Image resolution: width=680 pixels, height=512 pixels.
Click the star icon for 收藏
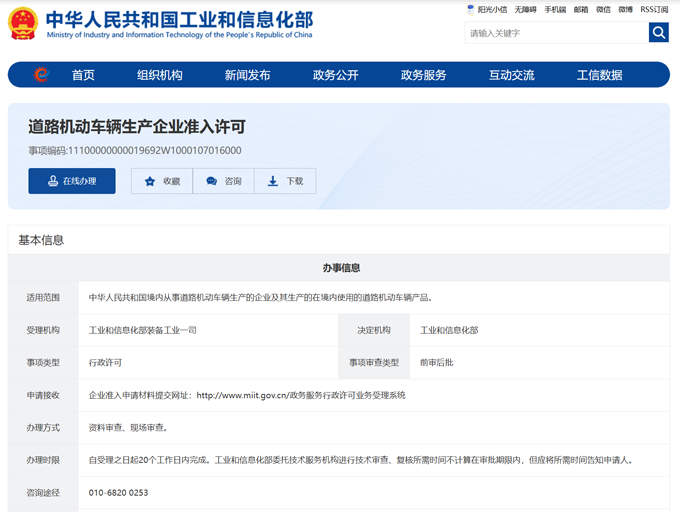click(150, 181)
